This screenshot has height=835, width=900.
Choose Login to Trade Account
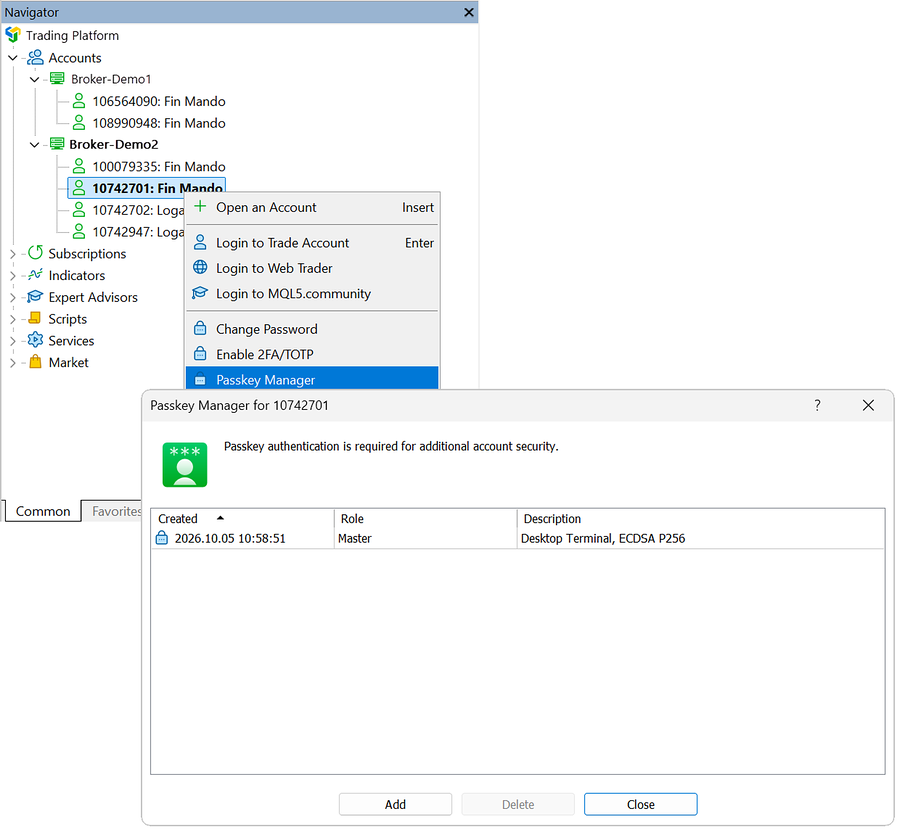coord(312,243)
